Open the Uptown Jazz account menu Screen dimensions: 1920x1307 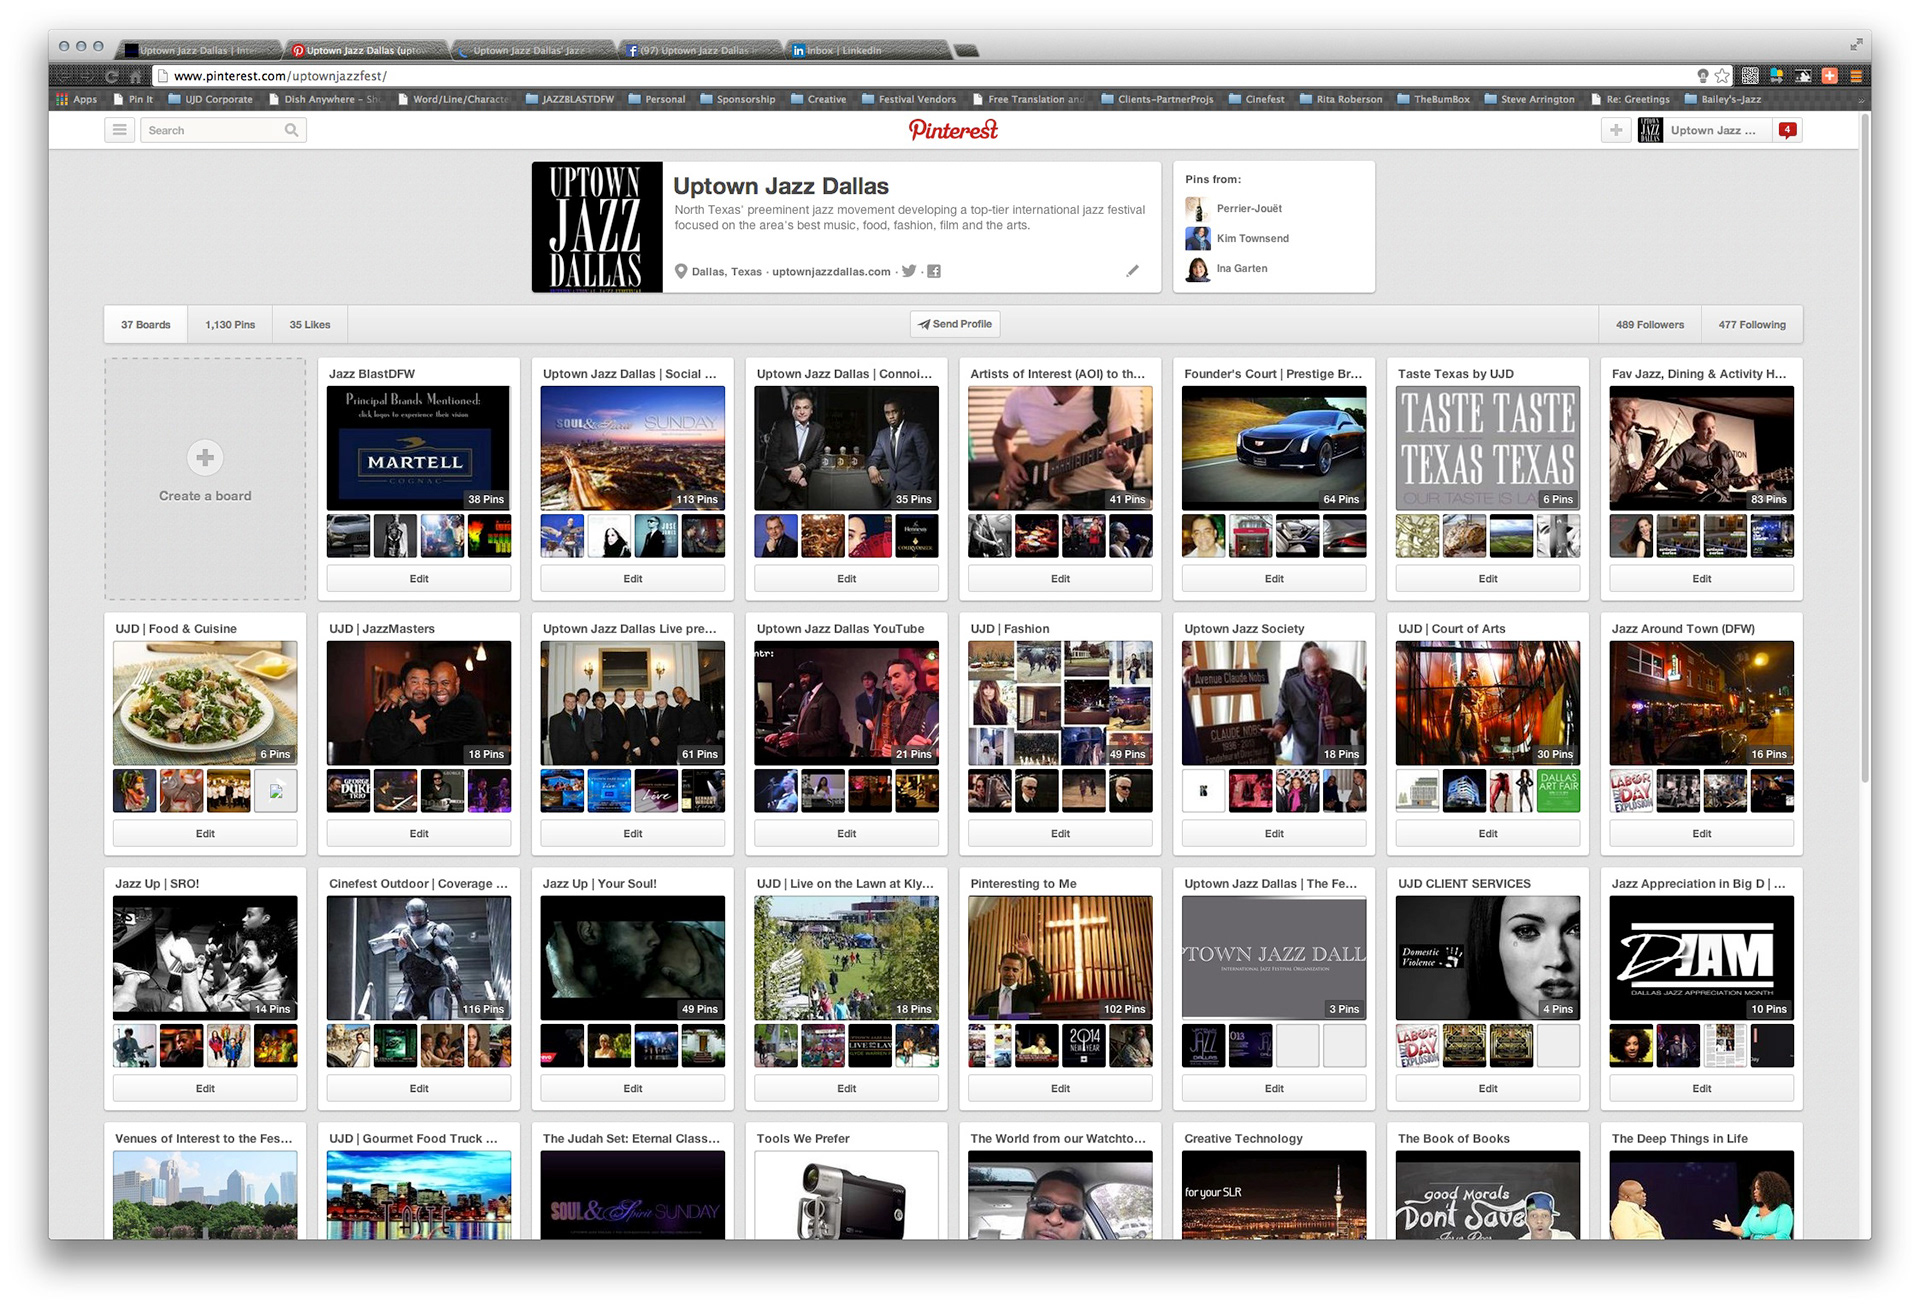coord(1704,130)
